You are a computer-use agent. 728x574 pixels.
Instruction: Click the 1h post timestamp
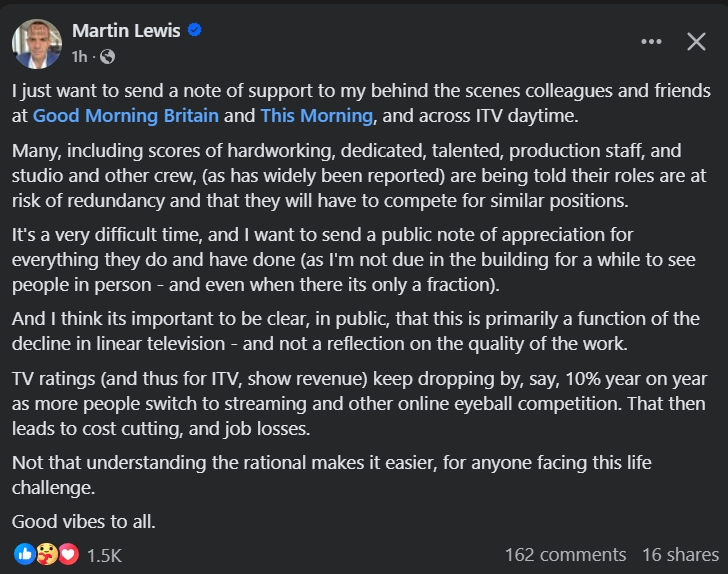pos(79,56)
